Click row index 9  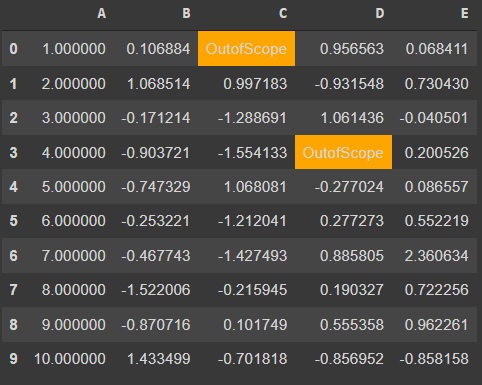13,359
